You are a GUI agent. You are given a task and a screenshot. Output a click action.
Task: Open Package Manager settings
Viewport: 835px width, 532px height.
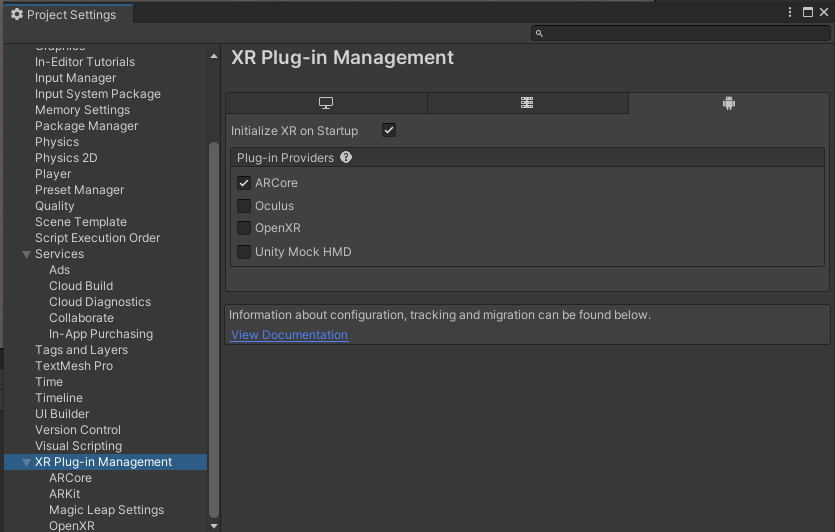(x=87, y=126)
